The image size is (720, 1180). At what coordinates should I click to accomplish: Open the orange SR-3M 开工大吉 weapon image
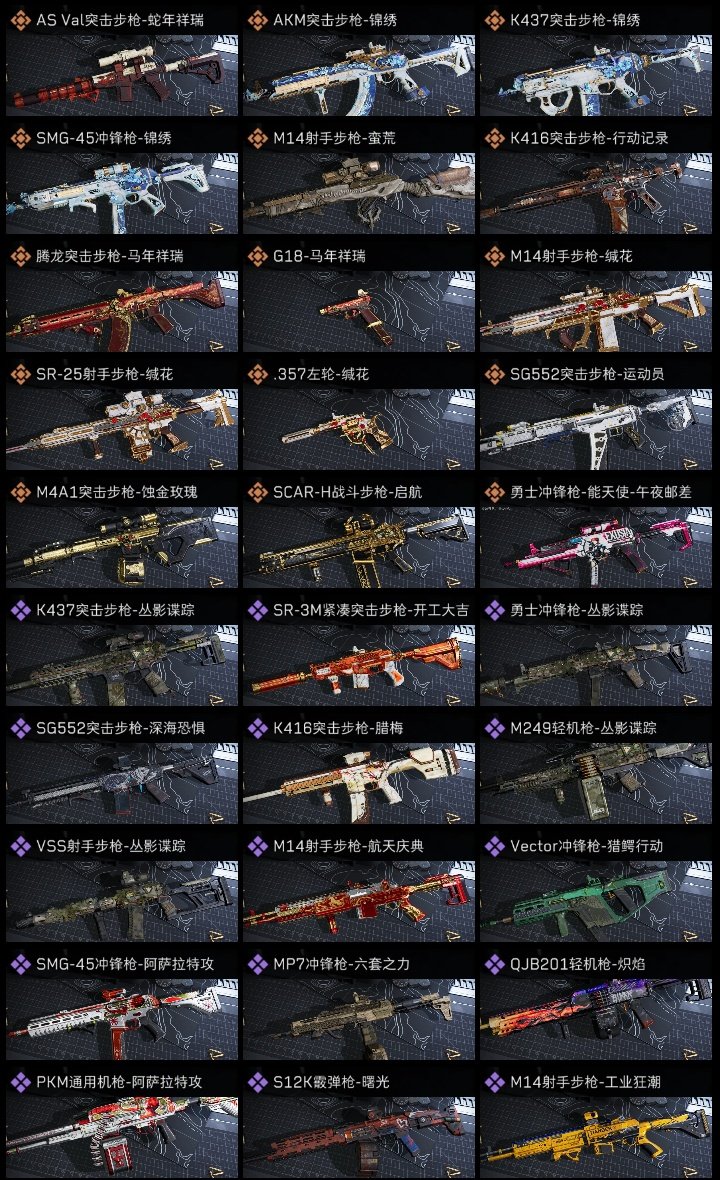[359, 665]
